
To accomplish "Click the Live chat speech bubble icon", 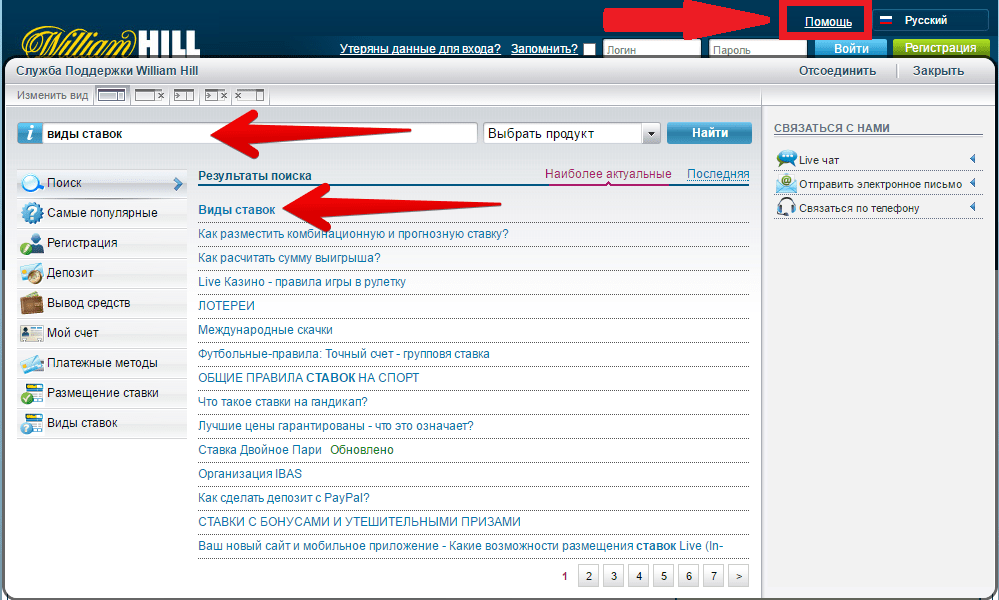I will click(x=786, y=159).
